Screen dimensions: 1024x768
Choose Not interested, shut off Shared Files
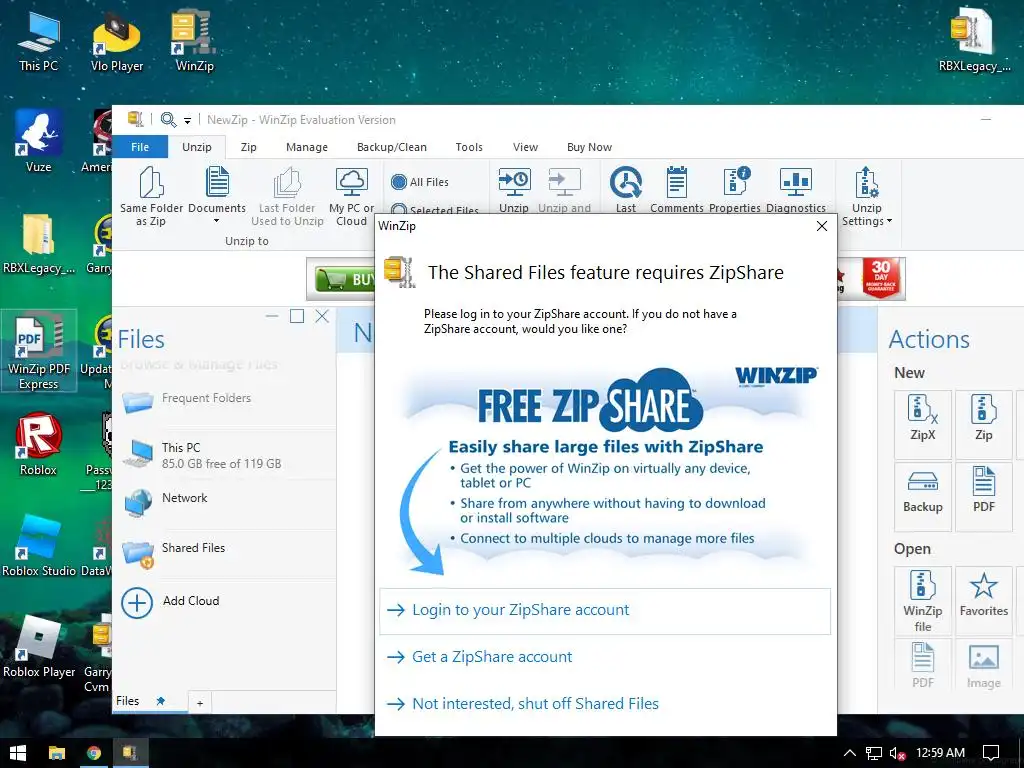(605, 704)
